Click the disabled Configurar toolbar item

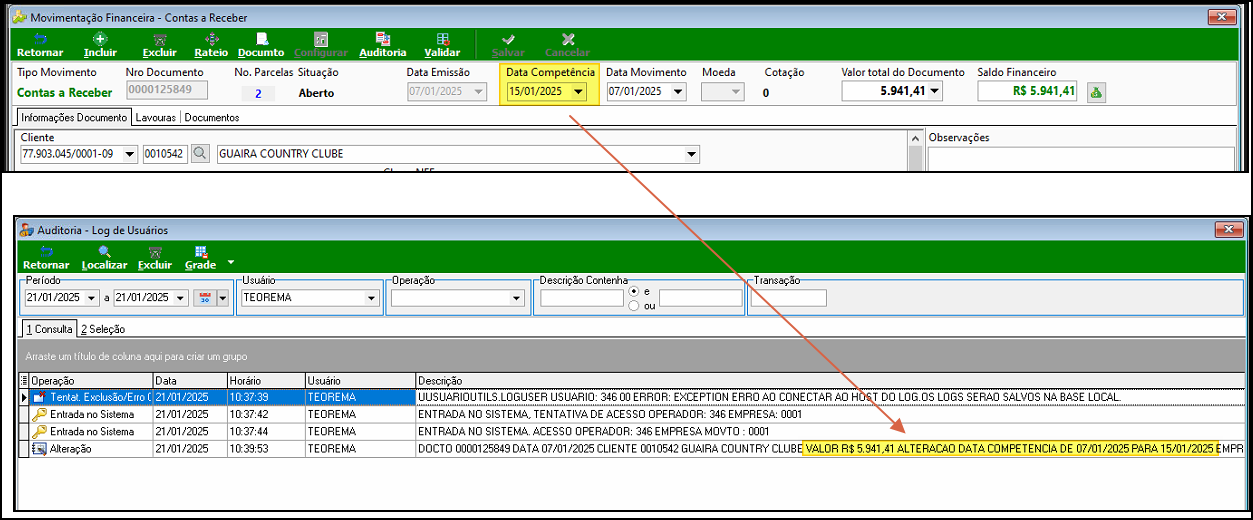pyautogui.click(x=321, y=44)
